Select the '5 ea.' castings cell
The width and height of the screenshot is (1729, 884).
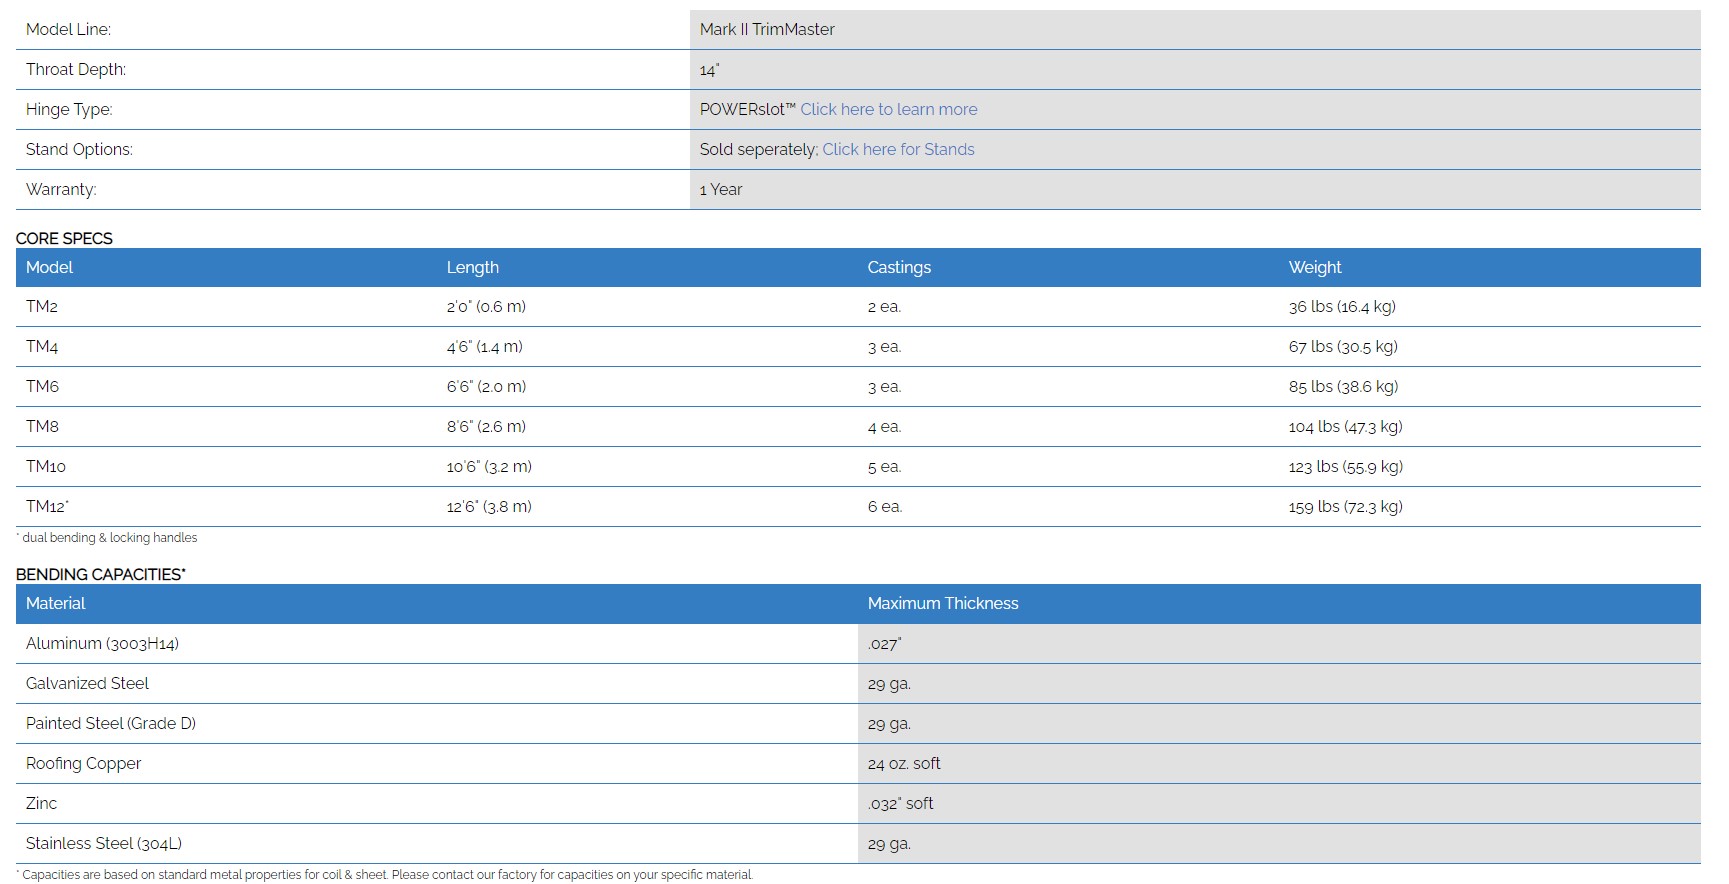(x=884, y=466)
